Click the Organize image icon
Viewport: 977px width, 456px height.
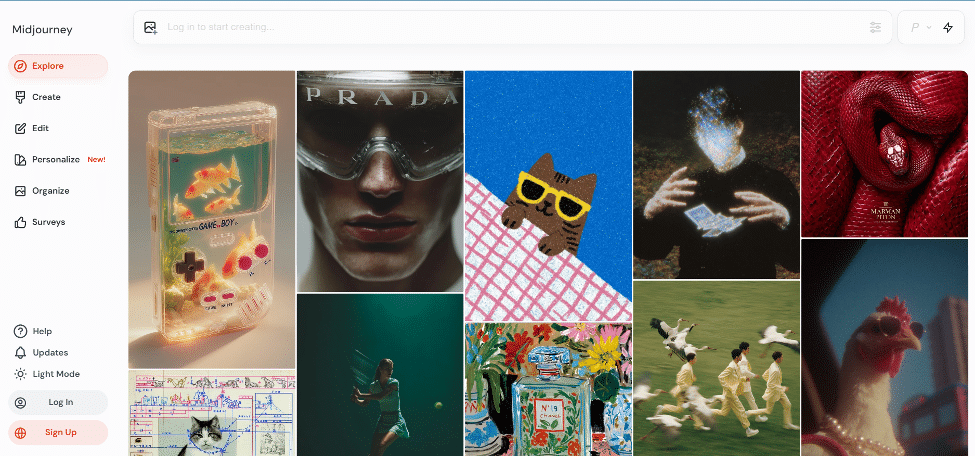[x=21, y=191]
